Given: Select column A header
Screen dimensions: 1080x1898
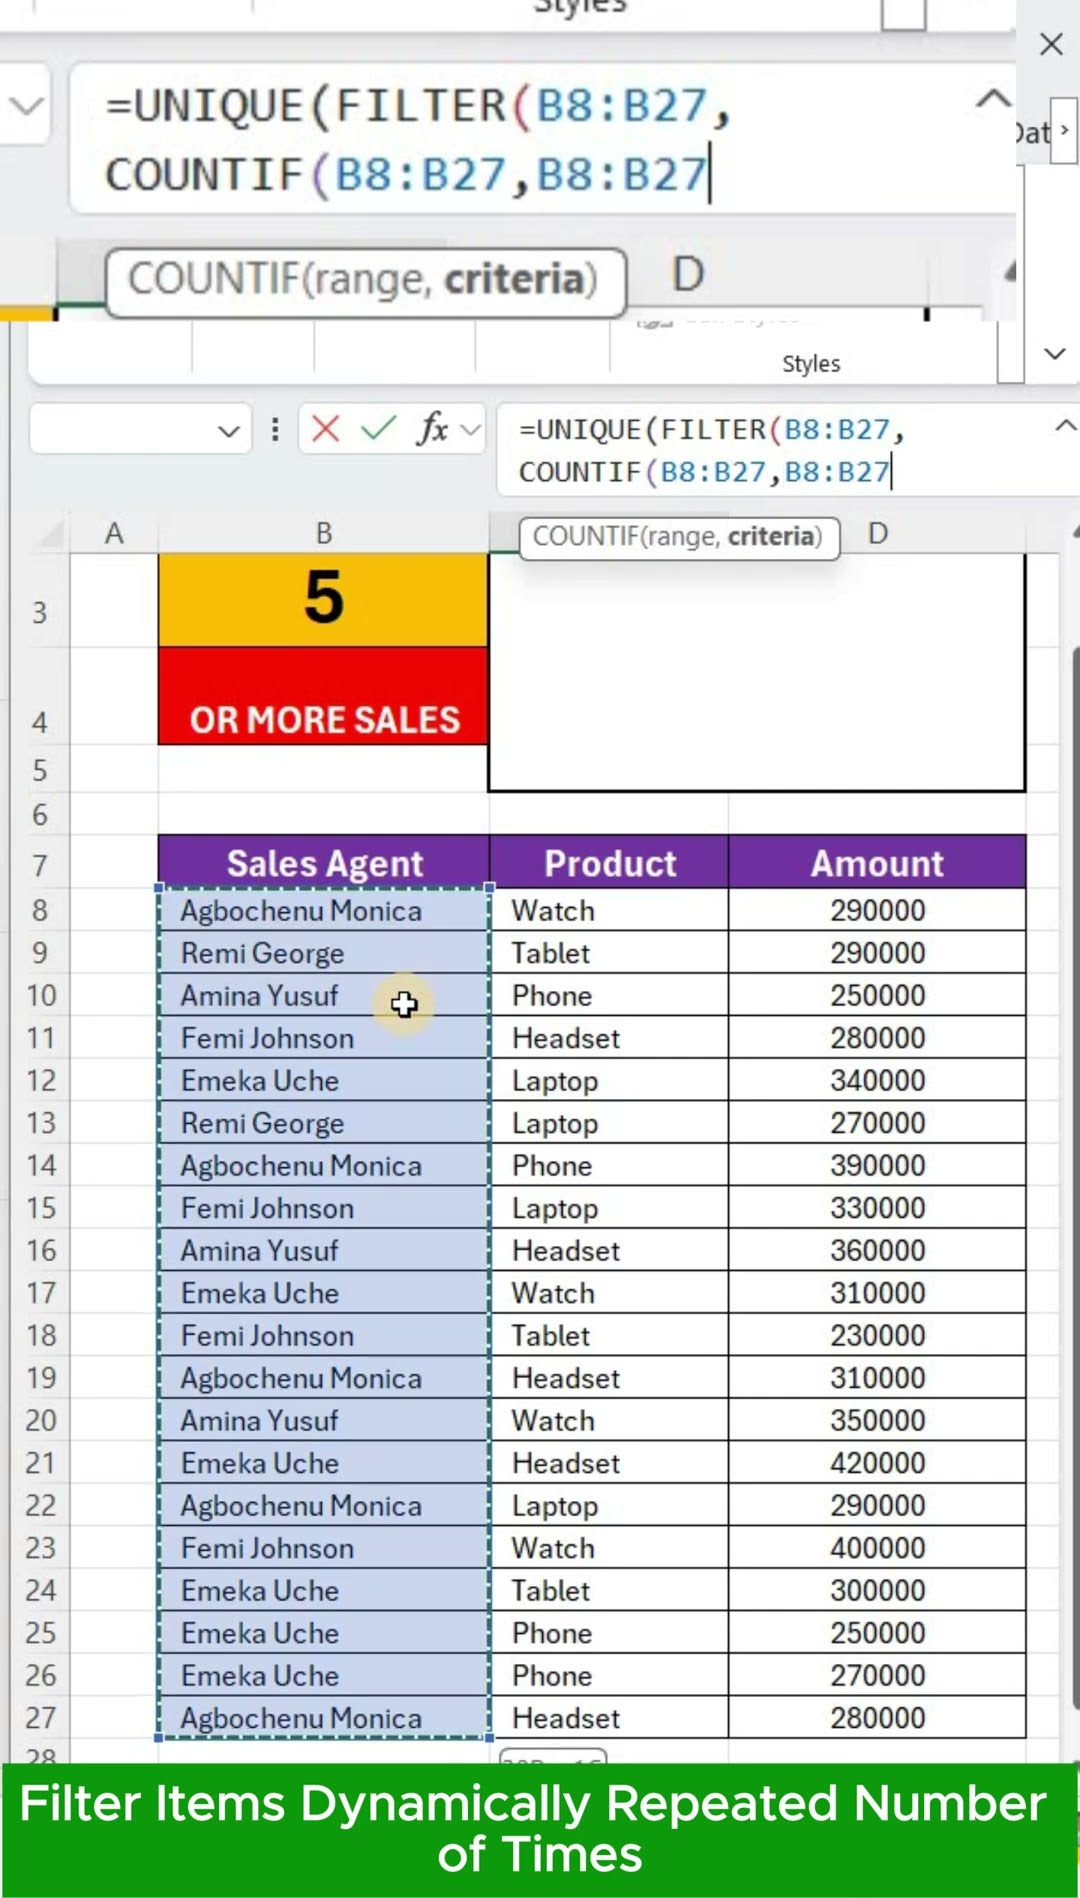Looking at the screenshot, I should (x=114, y=534).
